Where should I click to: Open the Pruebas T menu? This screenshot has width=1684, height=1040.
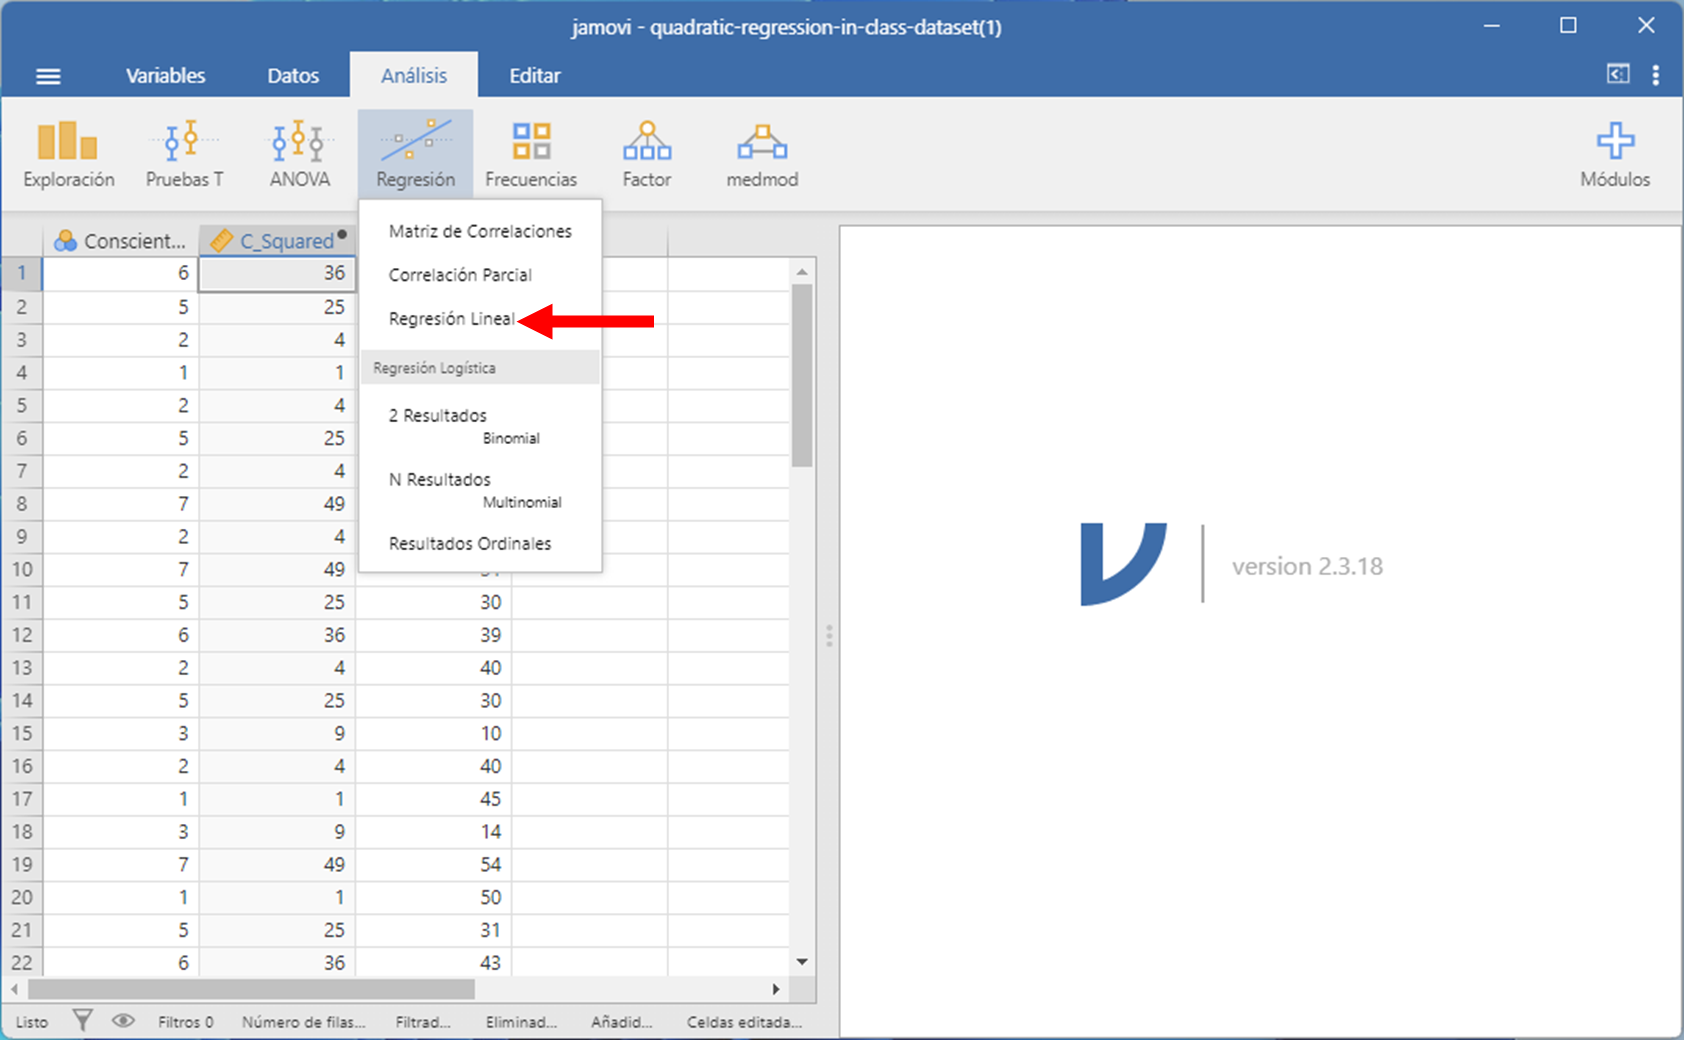point(184,154)
